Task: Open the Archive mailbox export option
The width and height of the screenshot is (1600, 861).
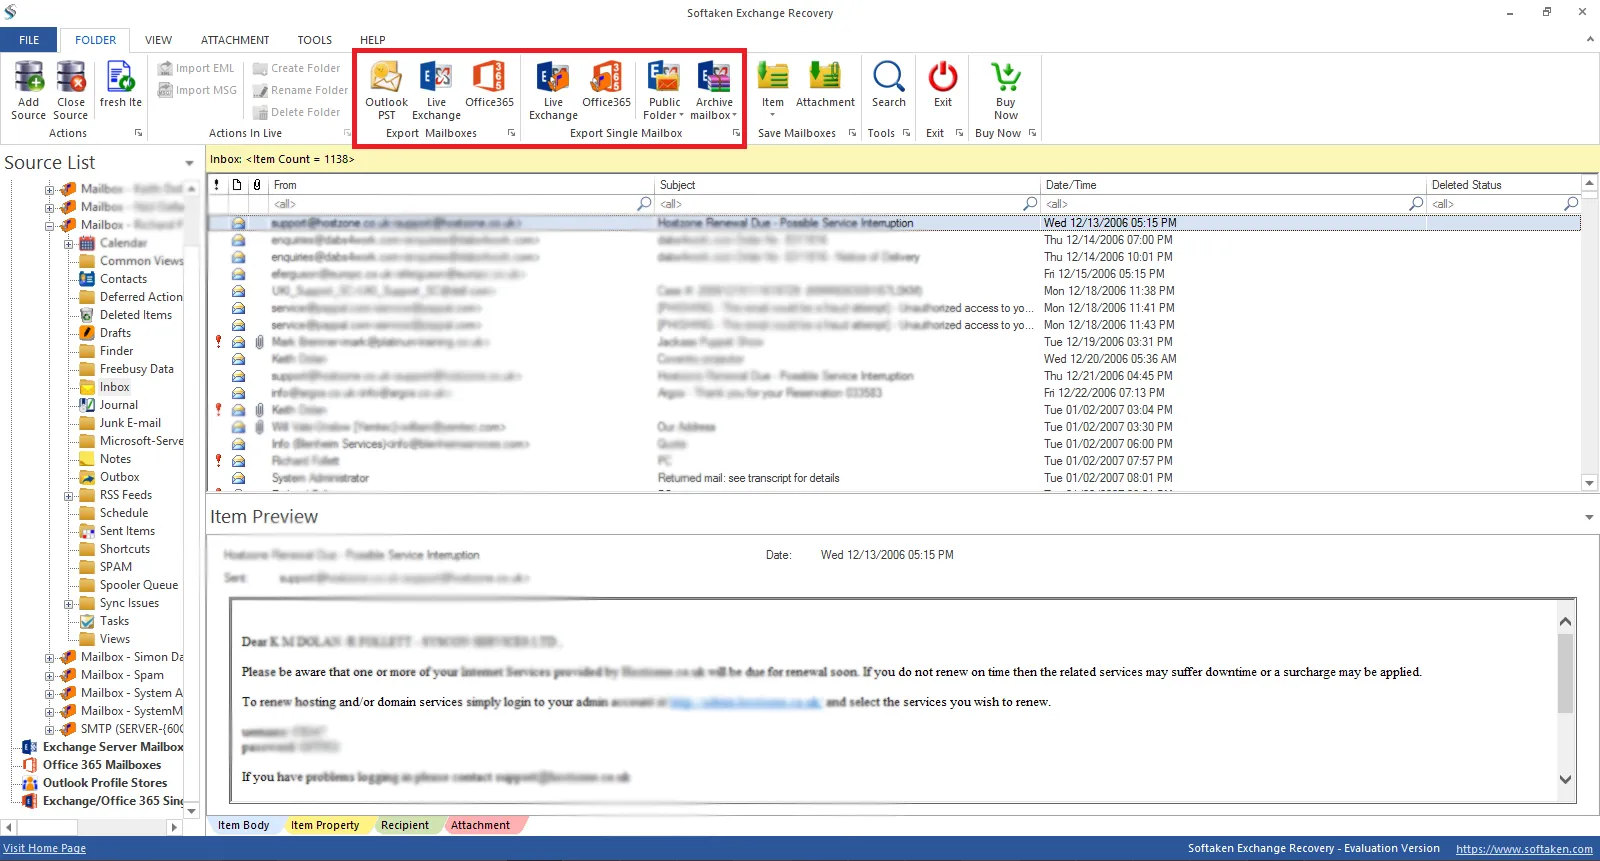Action: pyautogui.click(x=714, y=90)
